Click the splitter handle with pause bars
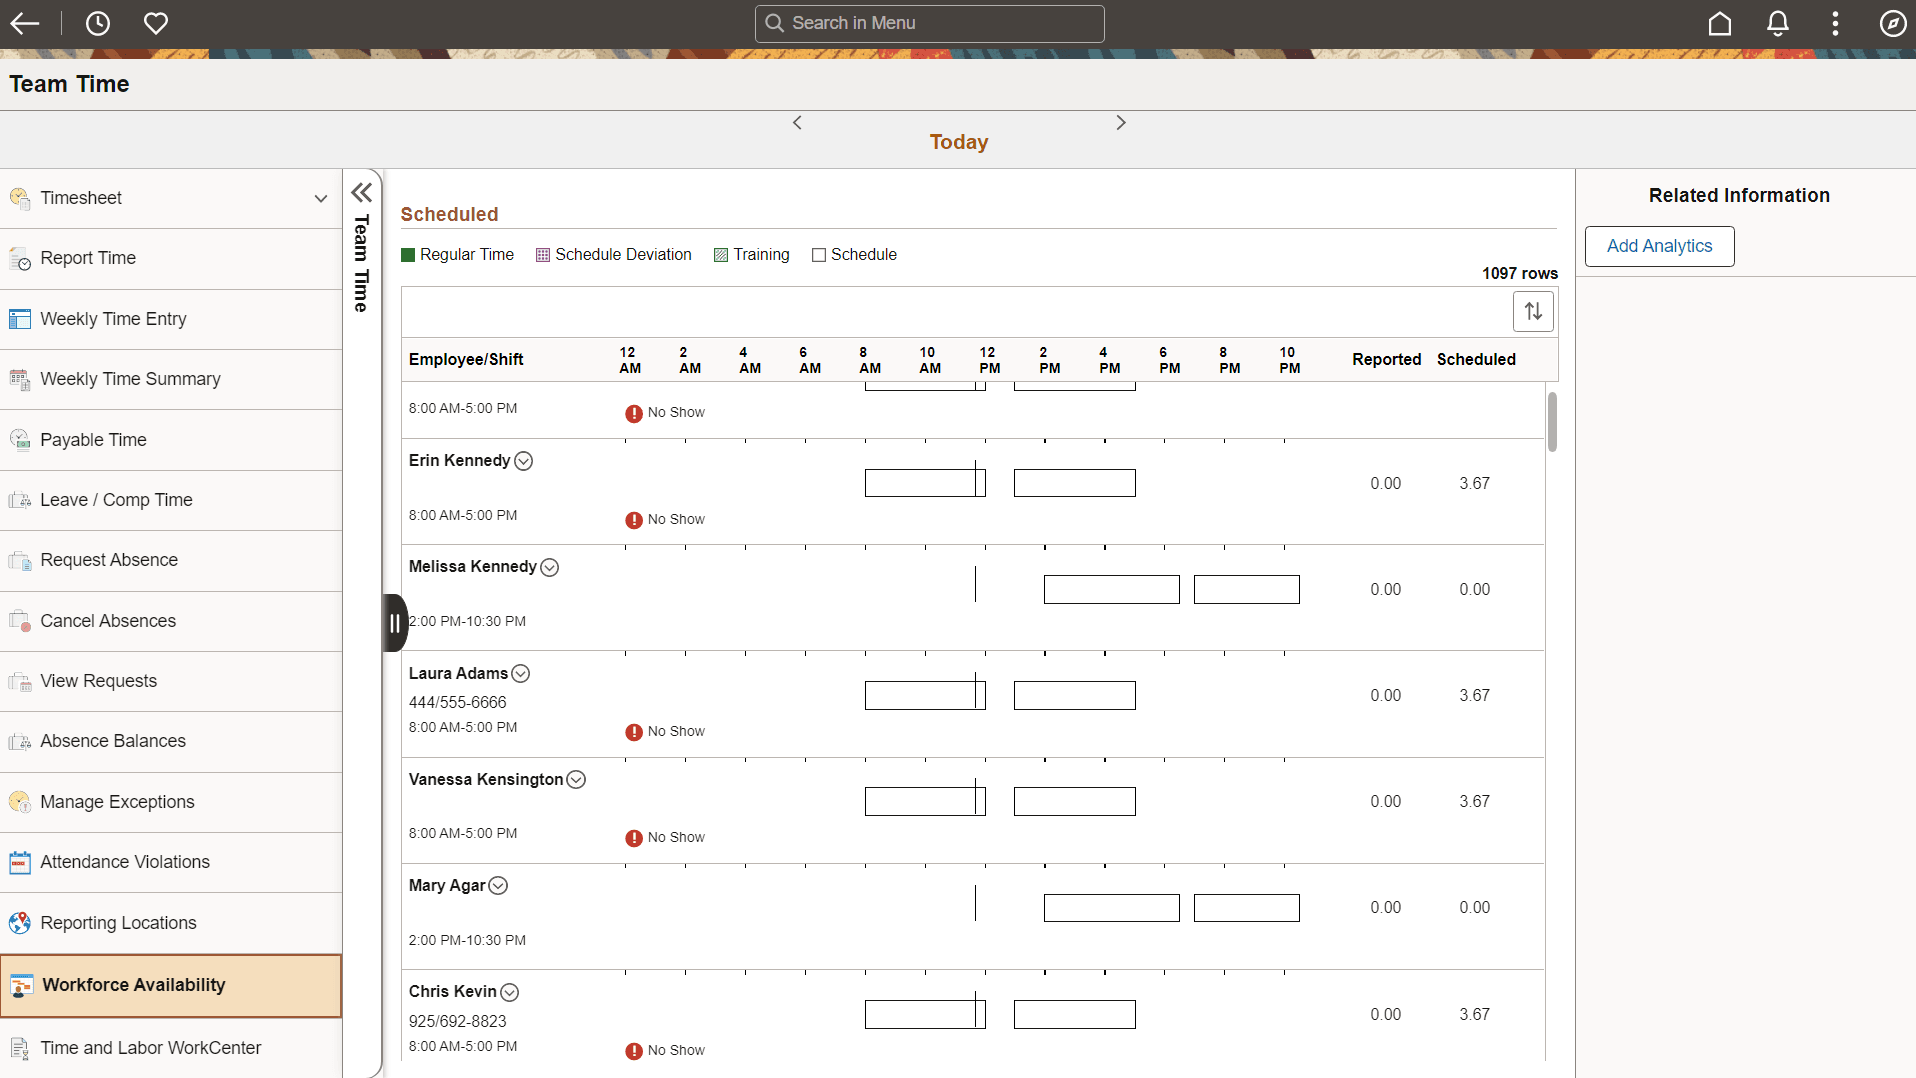The image size is (1916, 1078). [395, 623]
